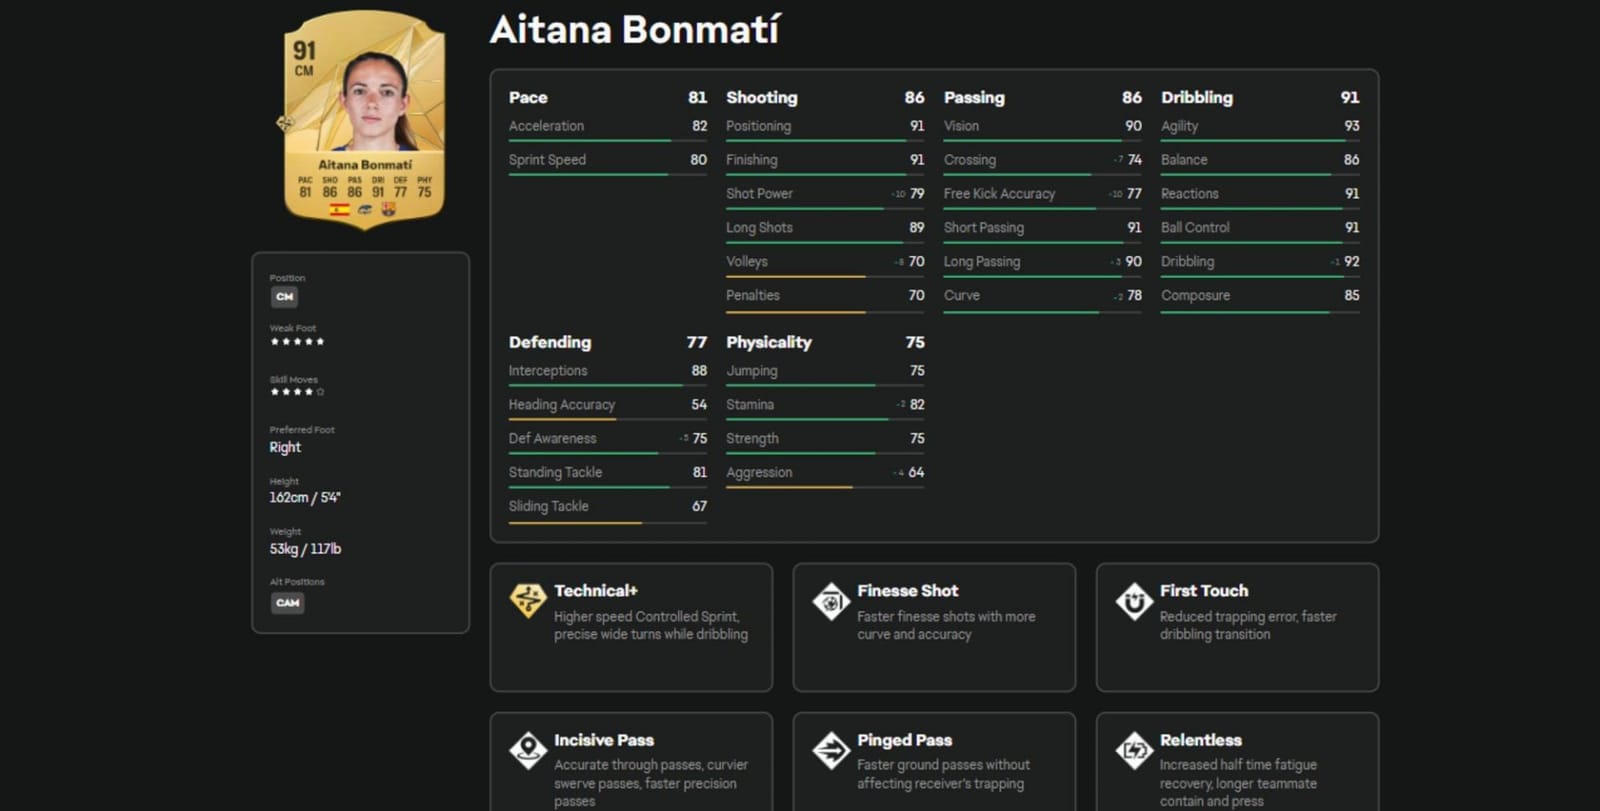
Task: Toggle the unfilled skill moves star
Action: (x=320, y=390)
